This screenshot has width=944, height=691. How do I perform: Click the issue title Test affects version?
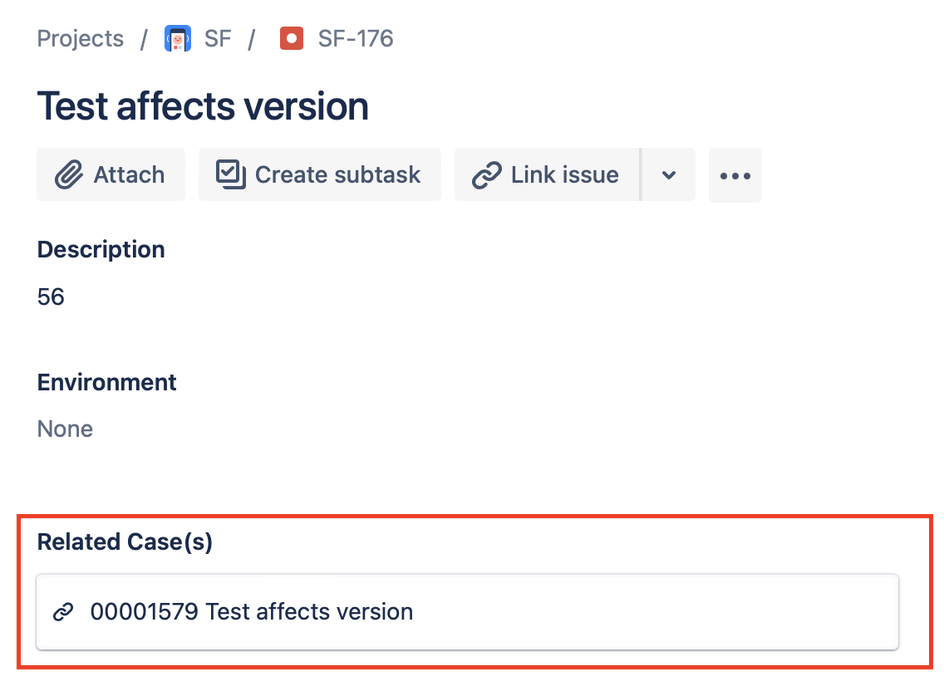(x=203, y=106)
